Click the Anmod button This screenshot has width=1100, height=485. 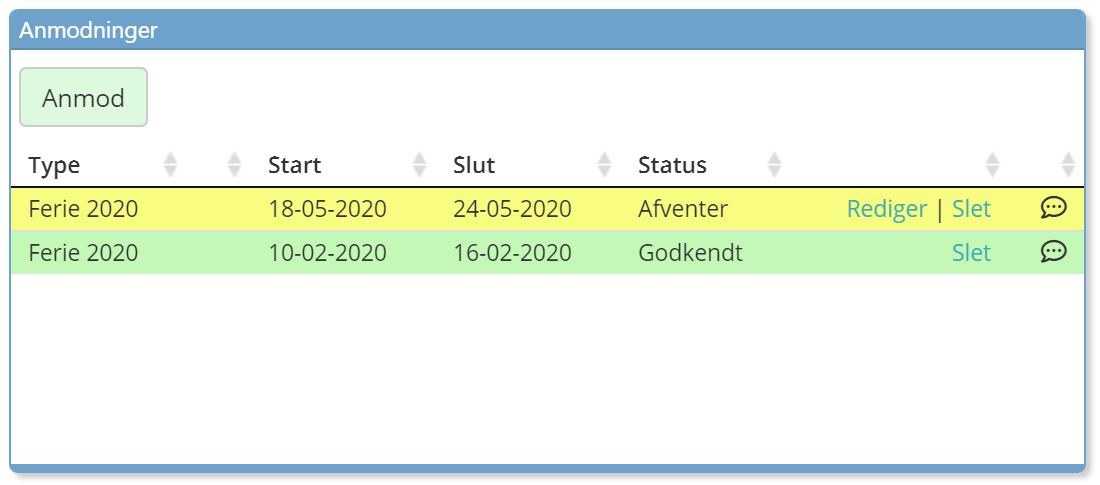pos(83,98)
